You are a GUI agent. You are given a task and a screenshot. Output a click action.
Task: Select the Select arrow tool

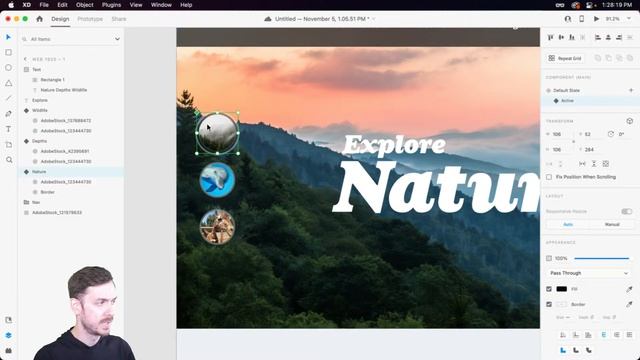(9, 37)
